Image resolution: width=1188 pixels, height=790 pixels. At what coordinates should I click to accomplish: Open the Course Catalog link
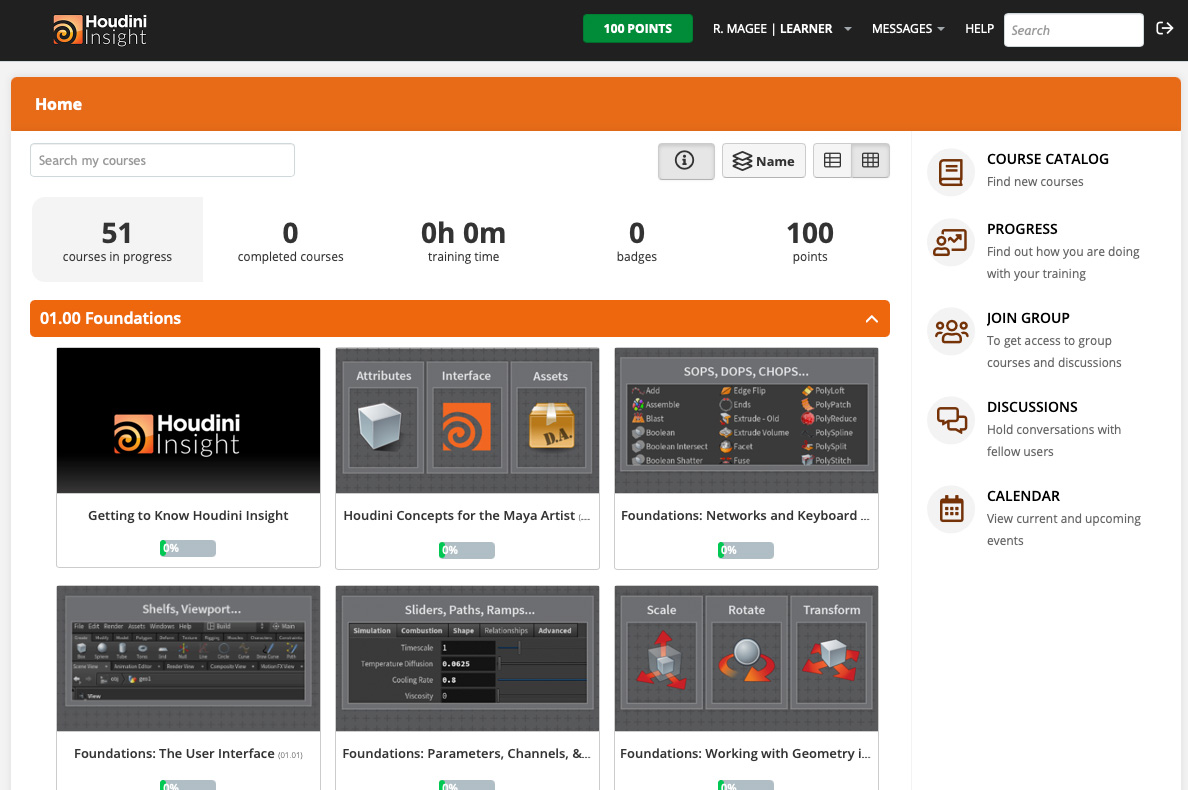1047,159
